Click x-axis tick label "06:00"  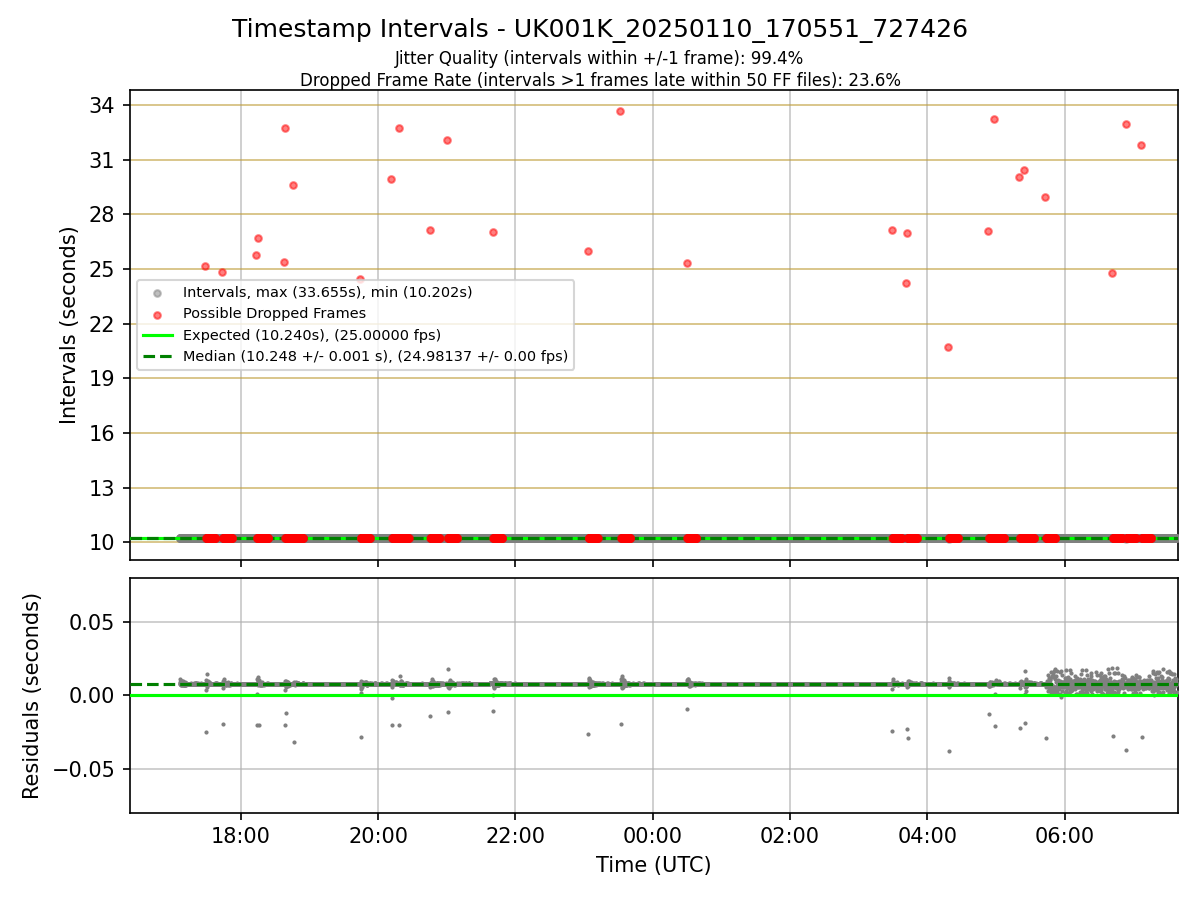[1064, 836]
